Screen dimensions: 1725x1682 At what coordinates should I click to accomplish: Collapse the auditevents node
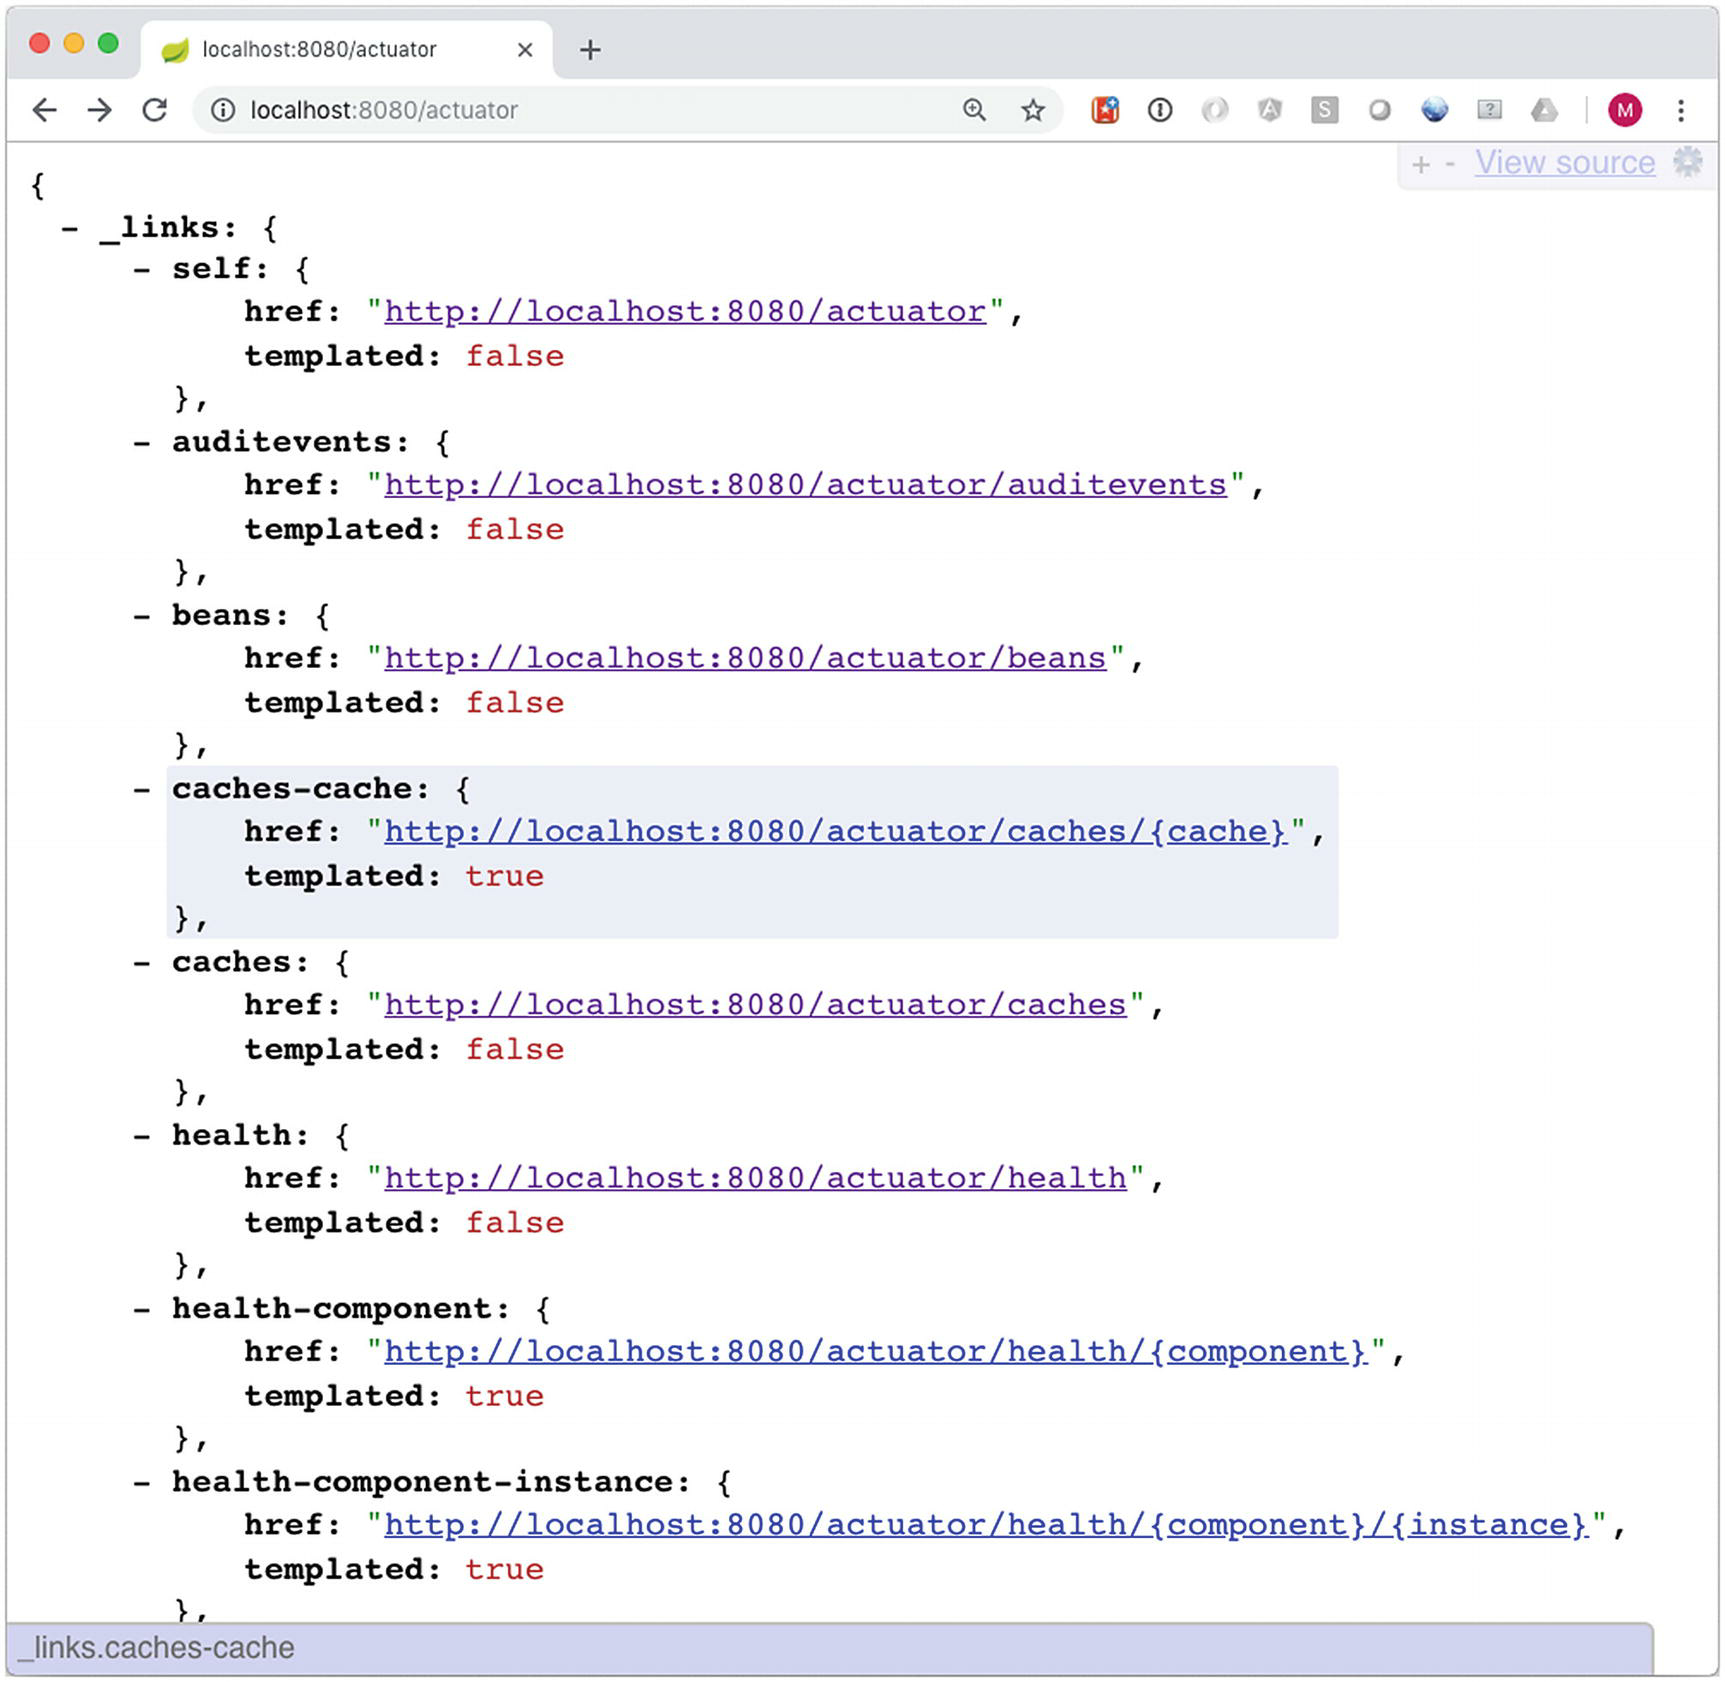[142, 443]
